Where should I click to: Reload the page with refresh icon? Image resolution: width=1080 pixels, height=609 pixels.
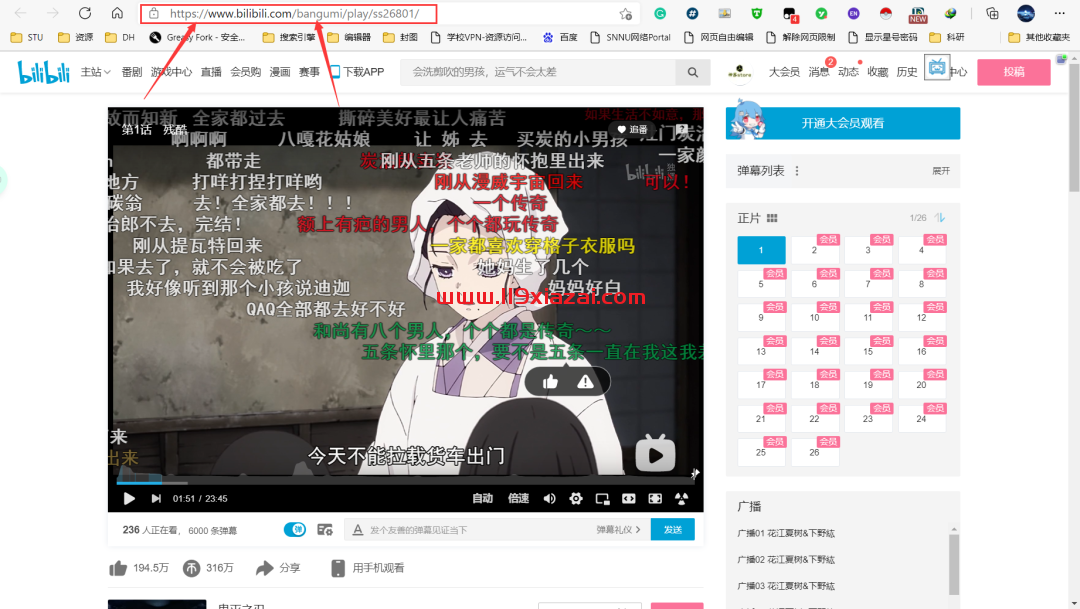click(x=85, y=13)
